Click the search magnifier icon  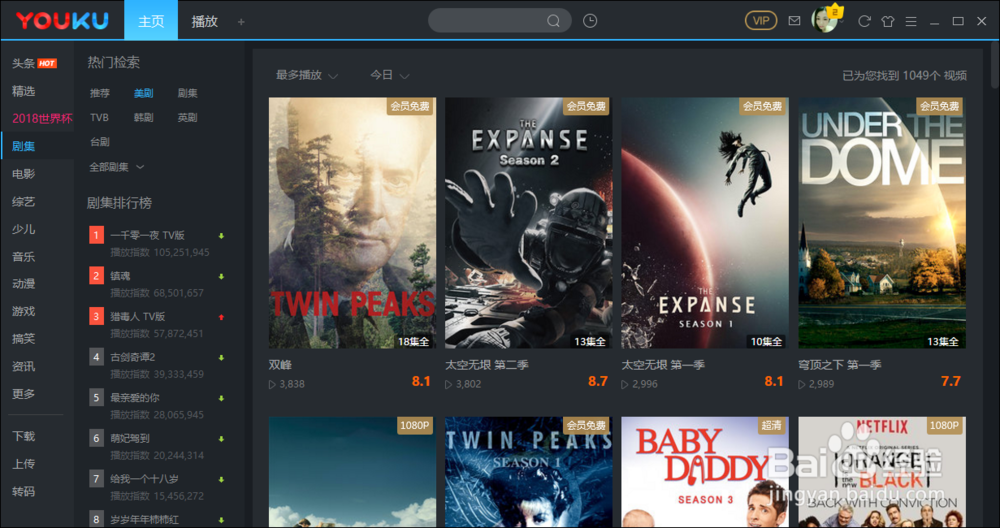(553, 21)
